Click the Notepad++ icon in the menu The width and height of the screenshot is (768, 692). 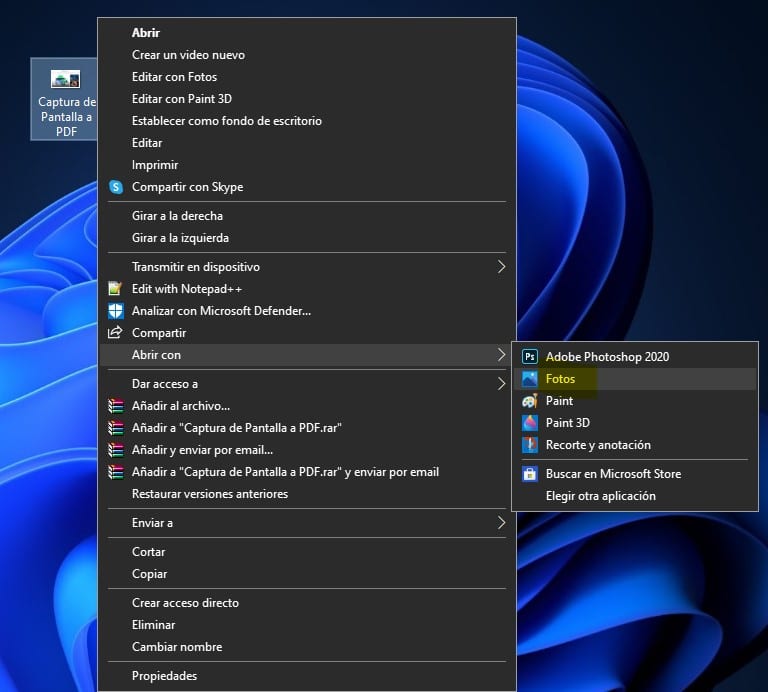(116, 289)
